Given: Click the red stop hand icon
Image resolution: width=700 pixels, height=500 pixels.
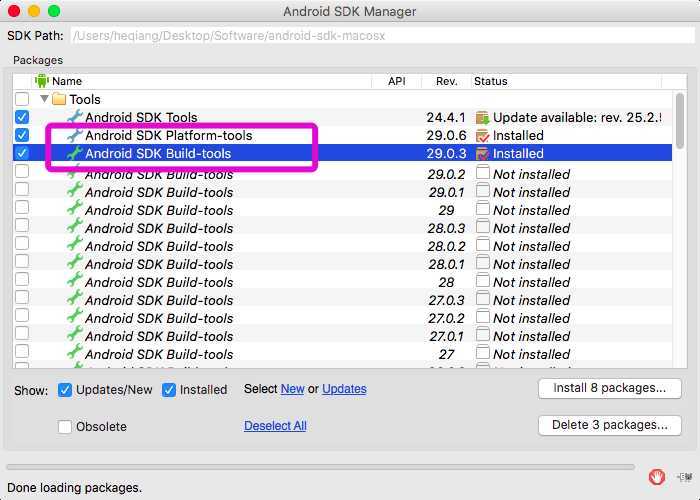Looking at the screenshot, I should pos(657,477).
